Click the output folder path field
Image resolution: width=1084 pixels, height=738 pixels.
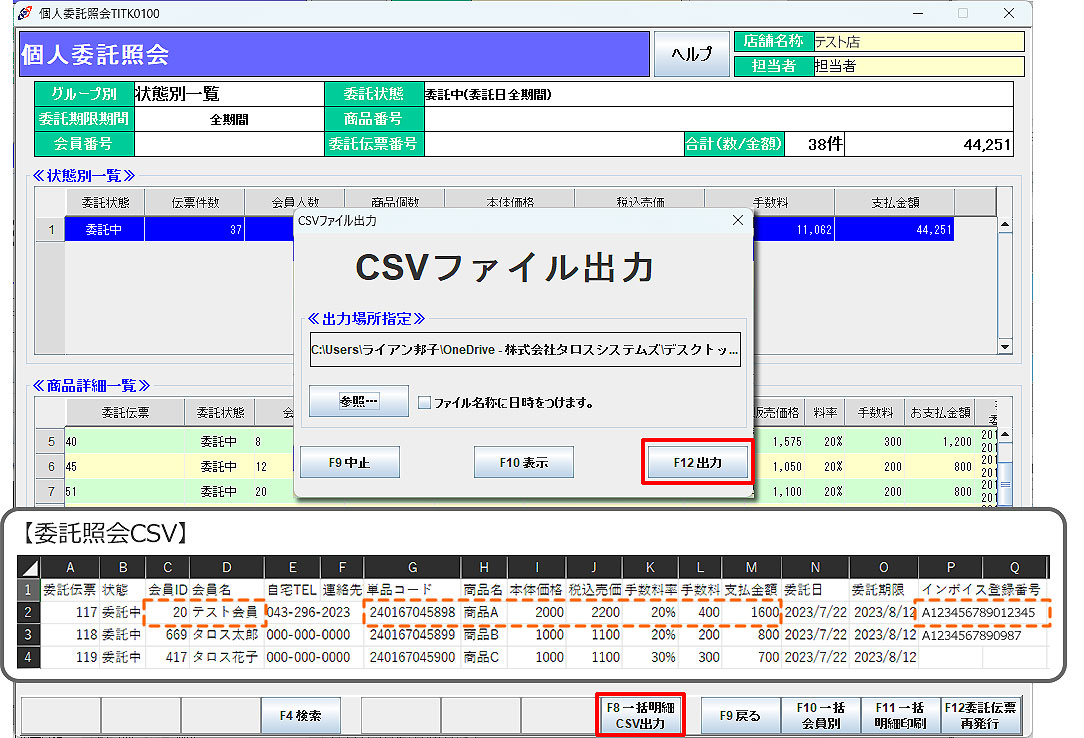tap(524, 350)
